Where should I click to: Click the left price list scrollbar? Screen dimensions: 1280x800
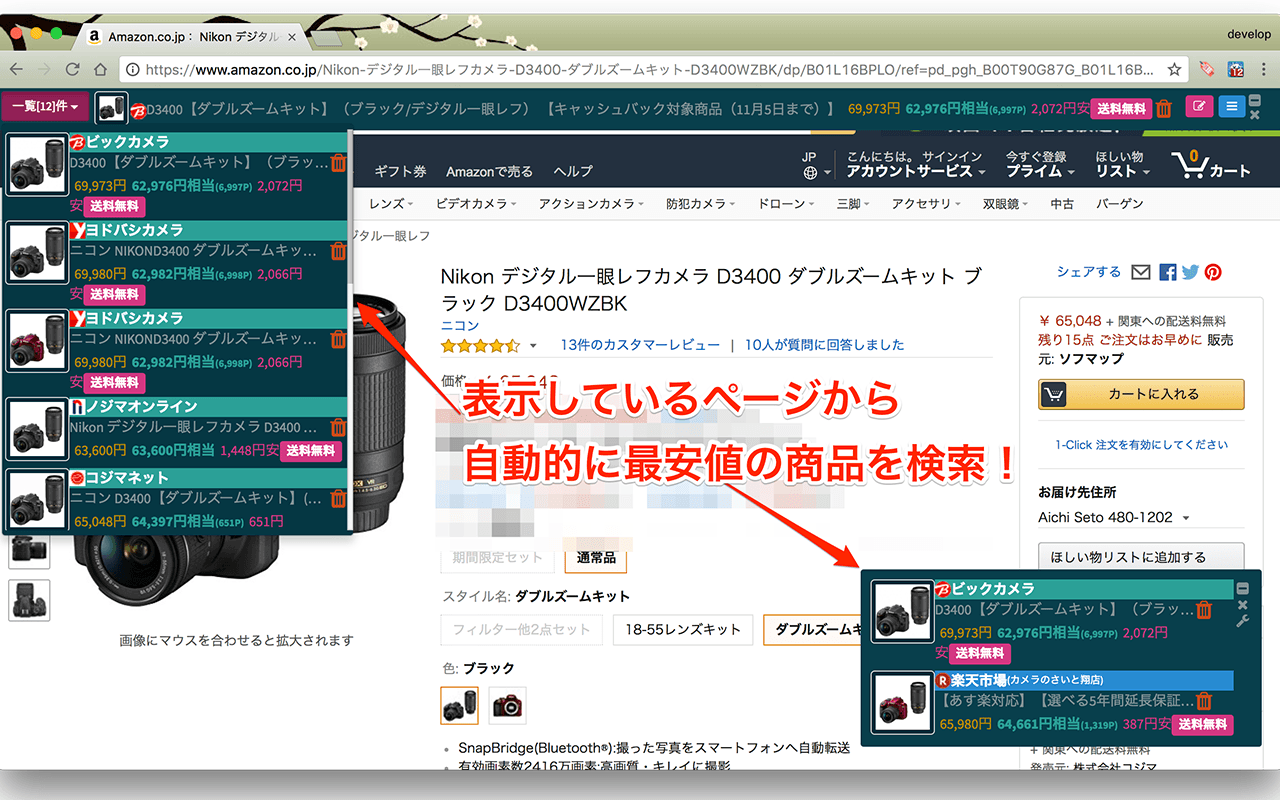pyautogui.click(x=349, y=205)
